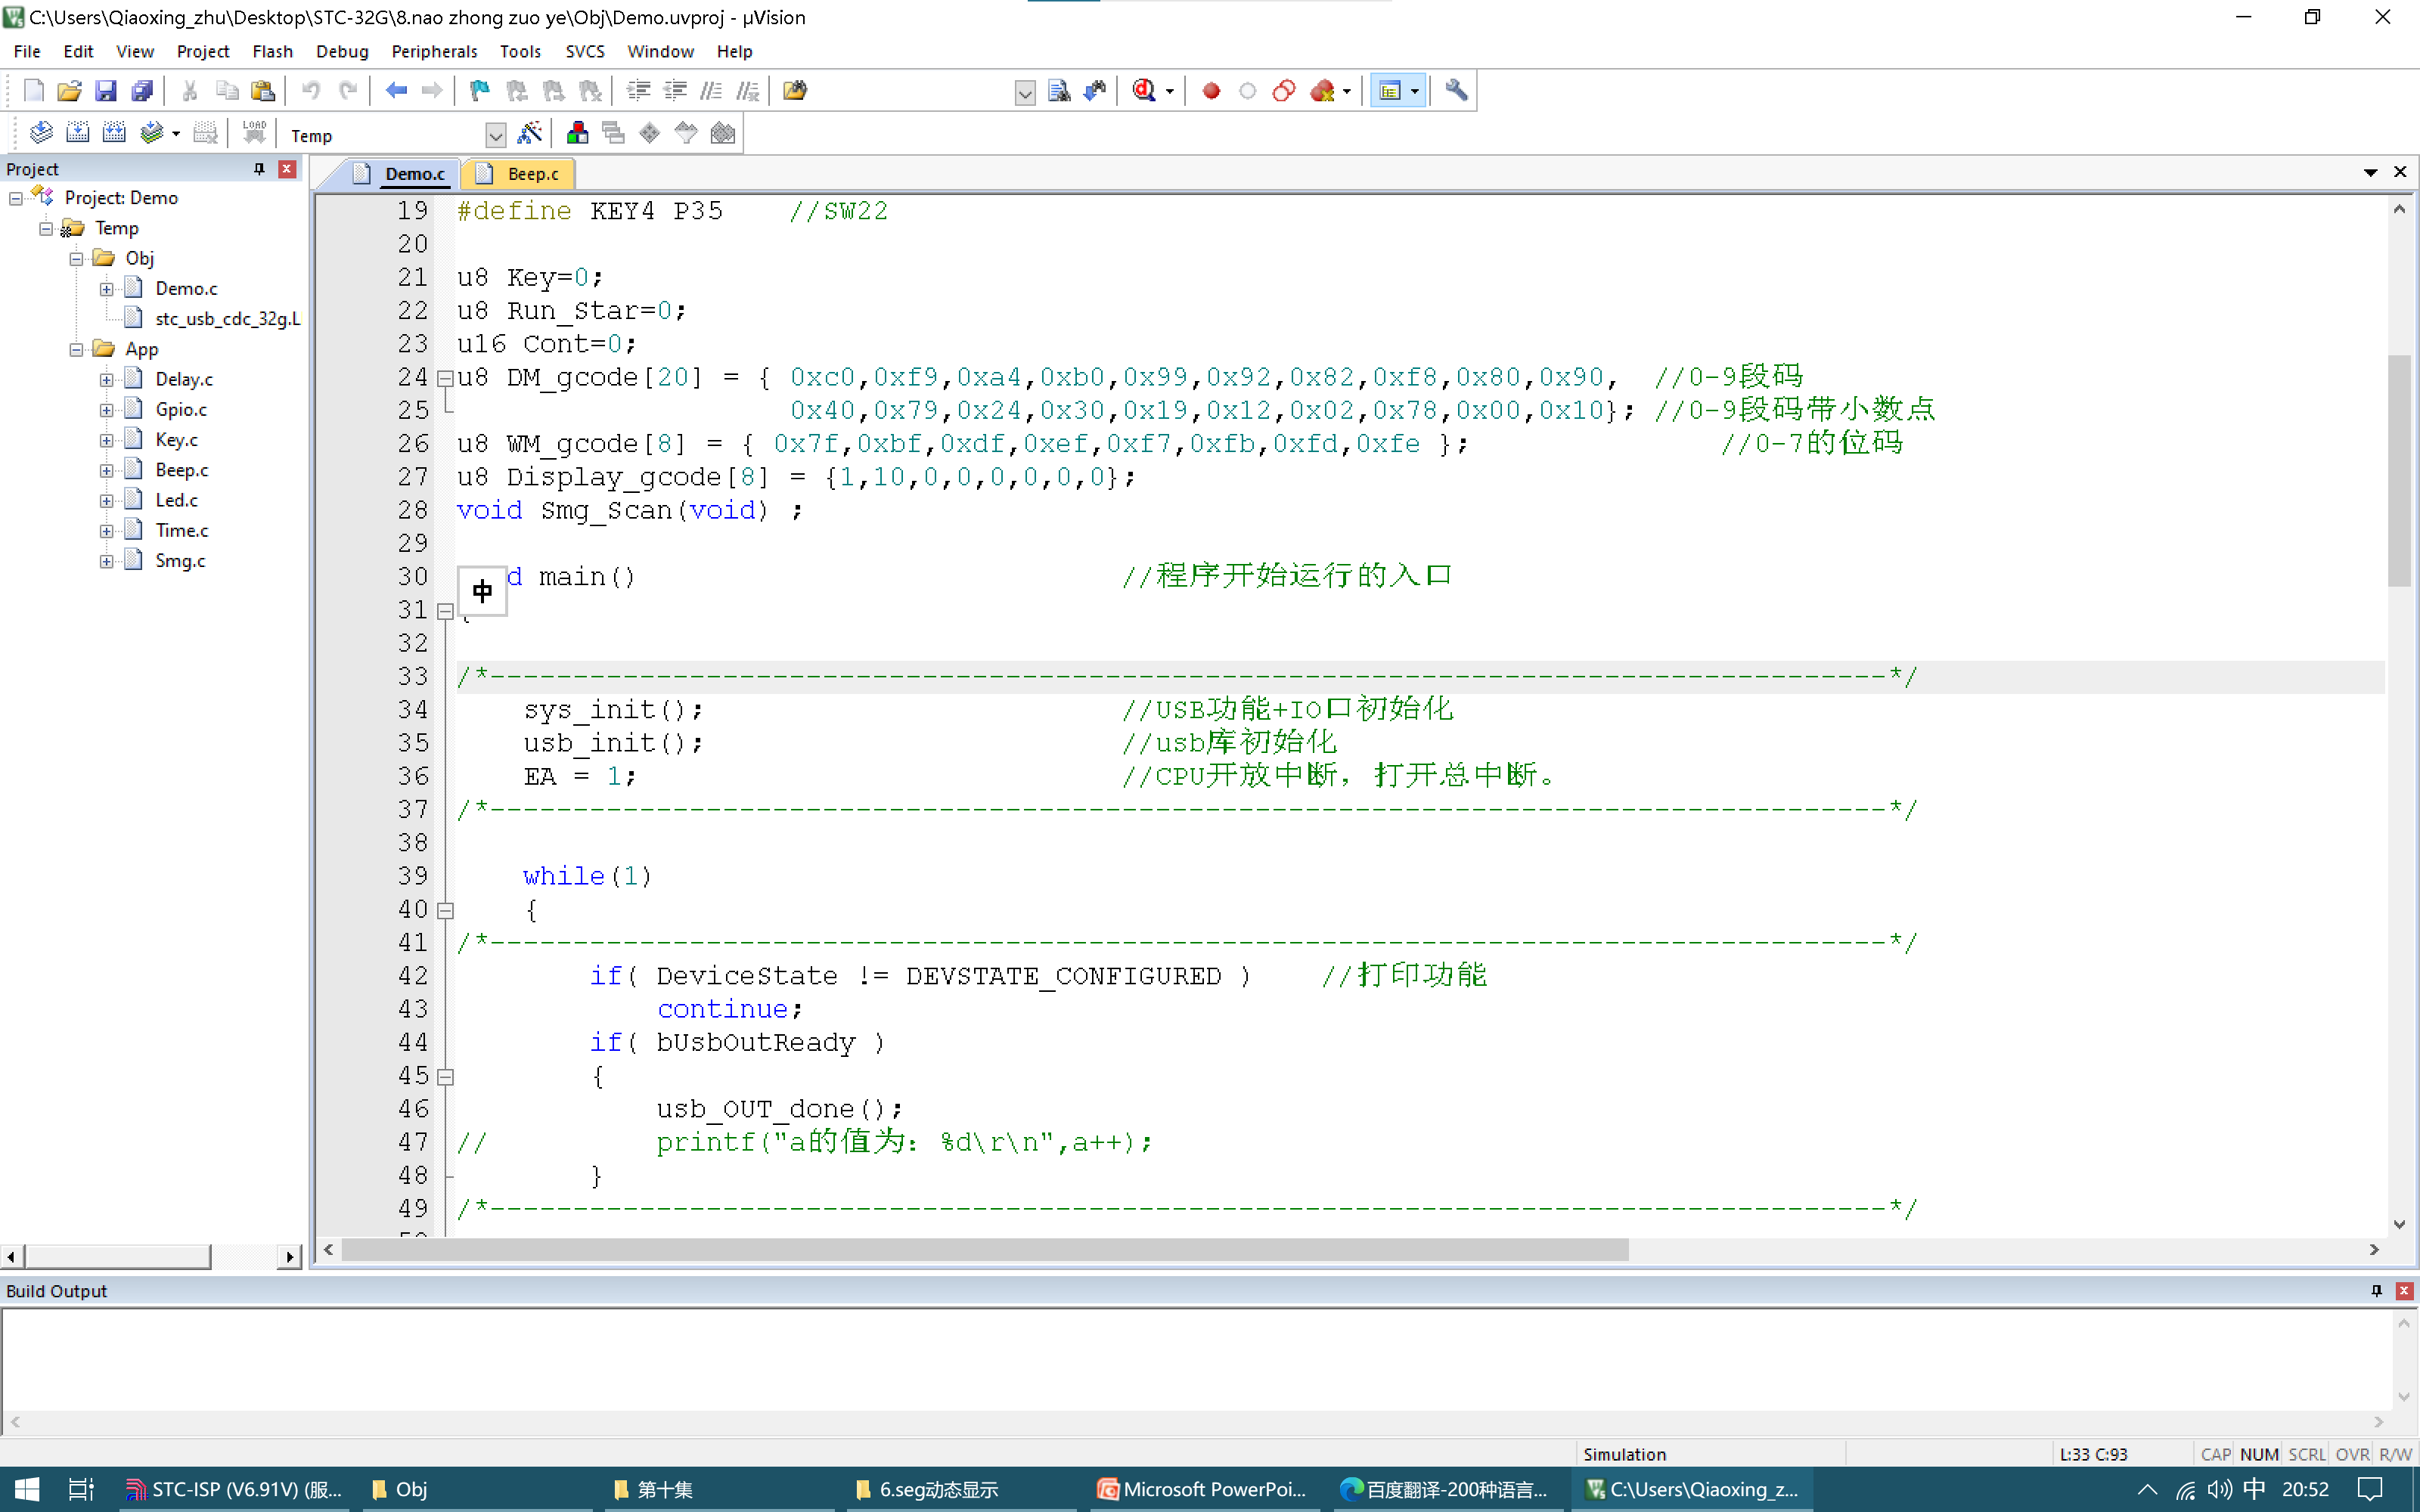The image size is (2420, 1512).
Task: Disable all breakpoints with the red rings icon
Action: [x=1284, y=91]
